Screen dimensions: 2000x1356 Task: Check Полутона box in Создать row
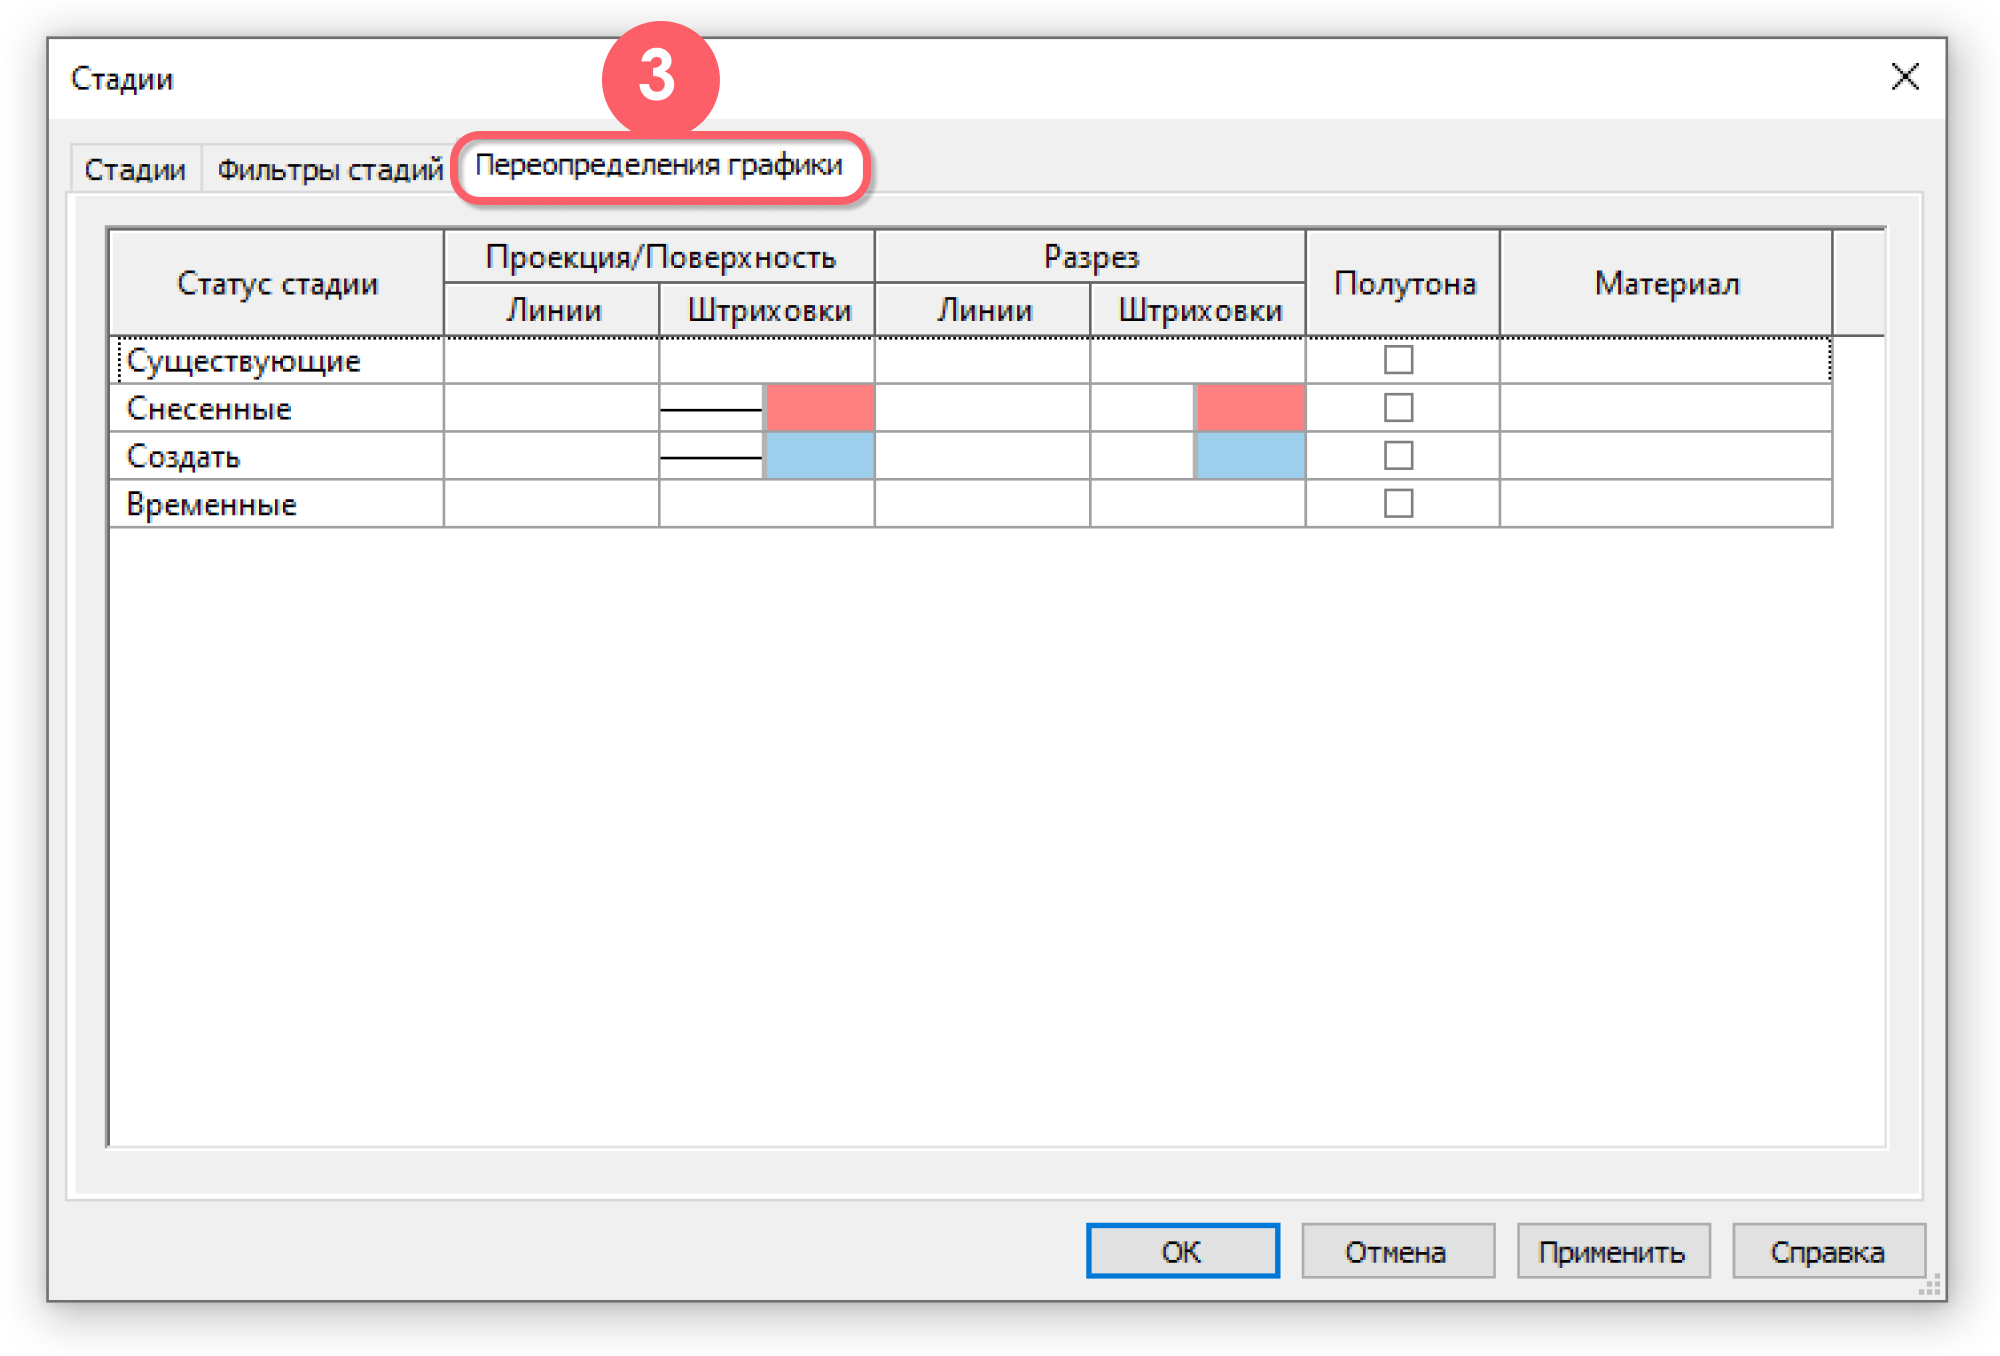coord(1398,456)
